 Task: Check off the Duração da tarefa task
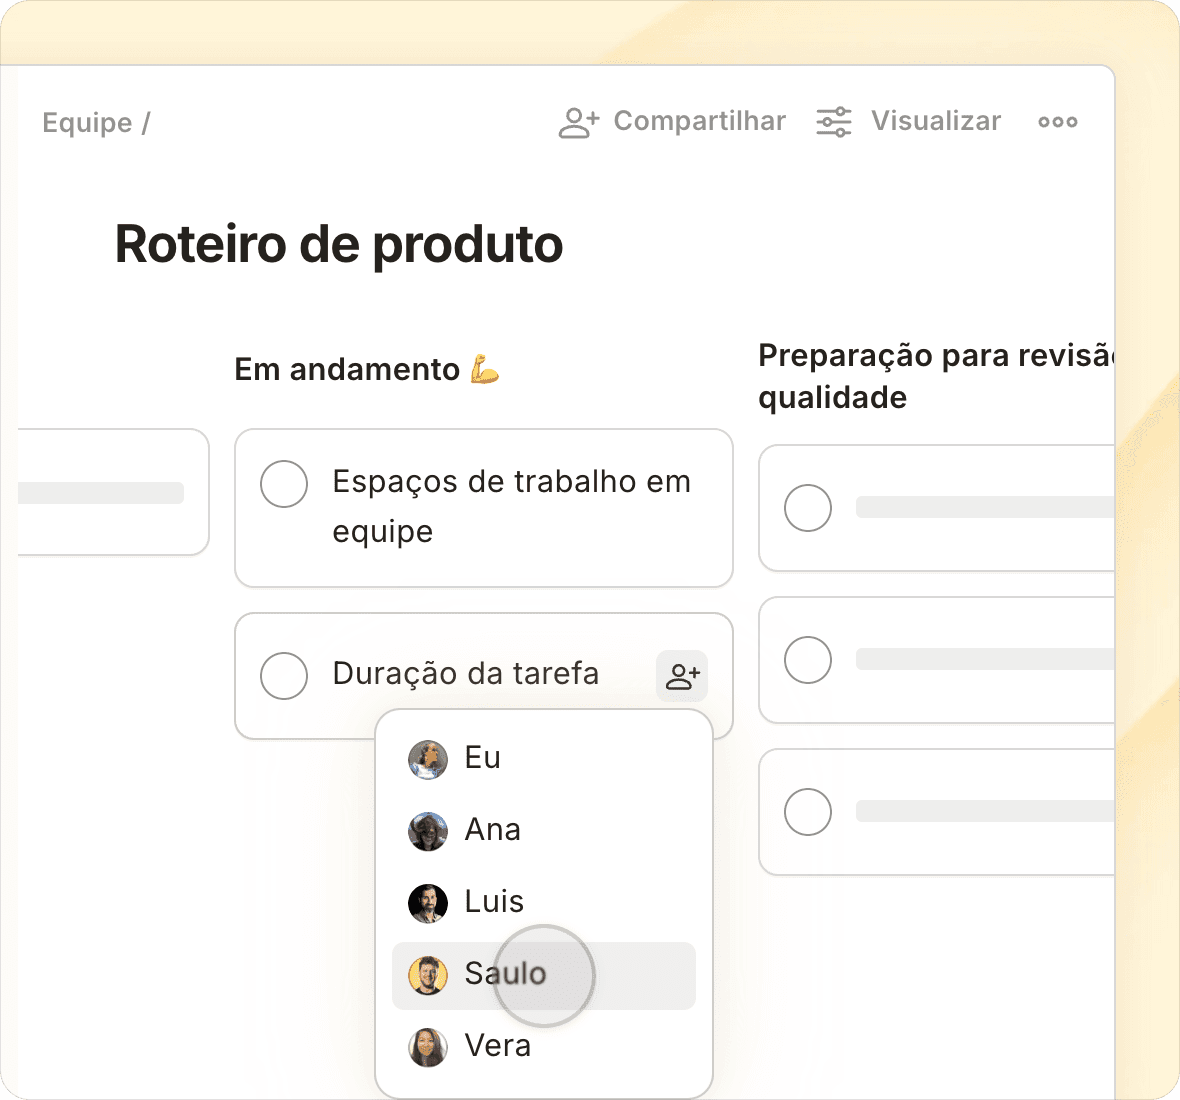[x=284, y=676]
